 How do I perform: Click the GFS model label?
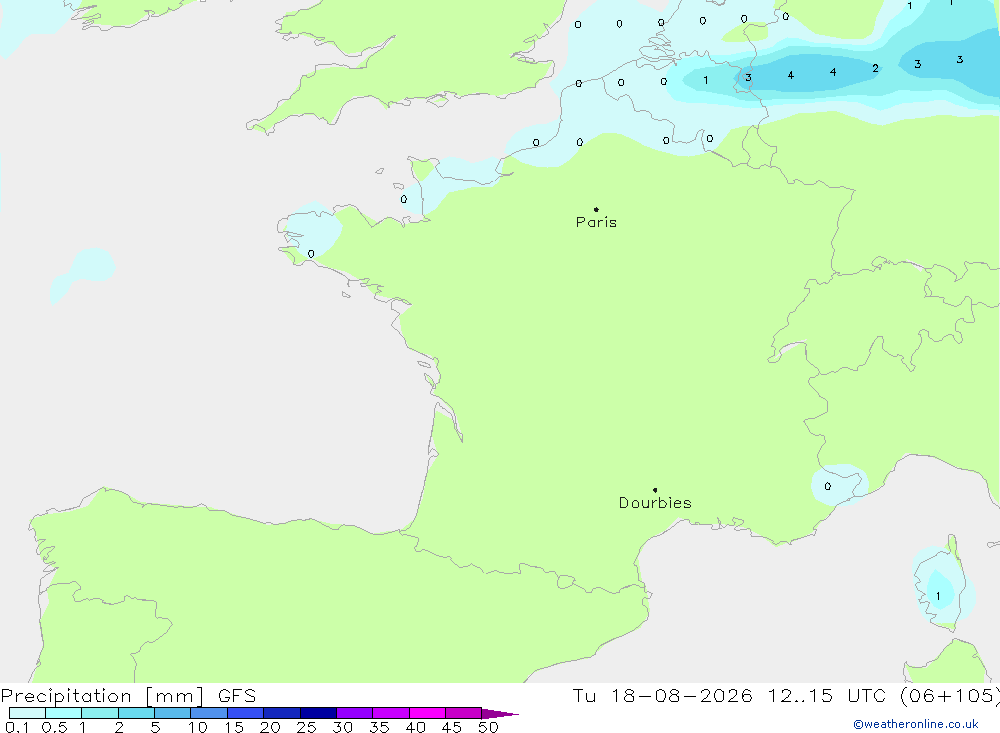click(237, 696)
